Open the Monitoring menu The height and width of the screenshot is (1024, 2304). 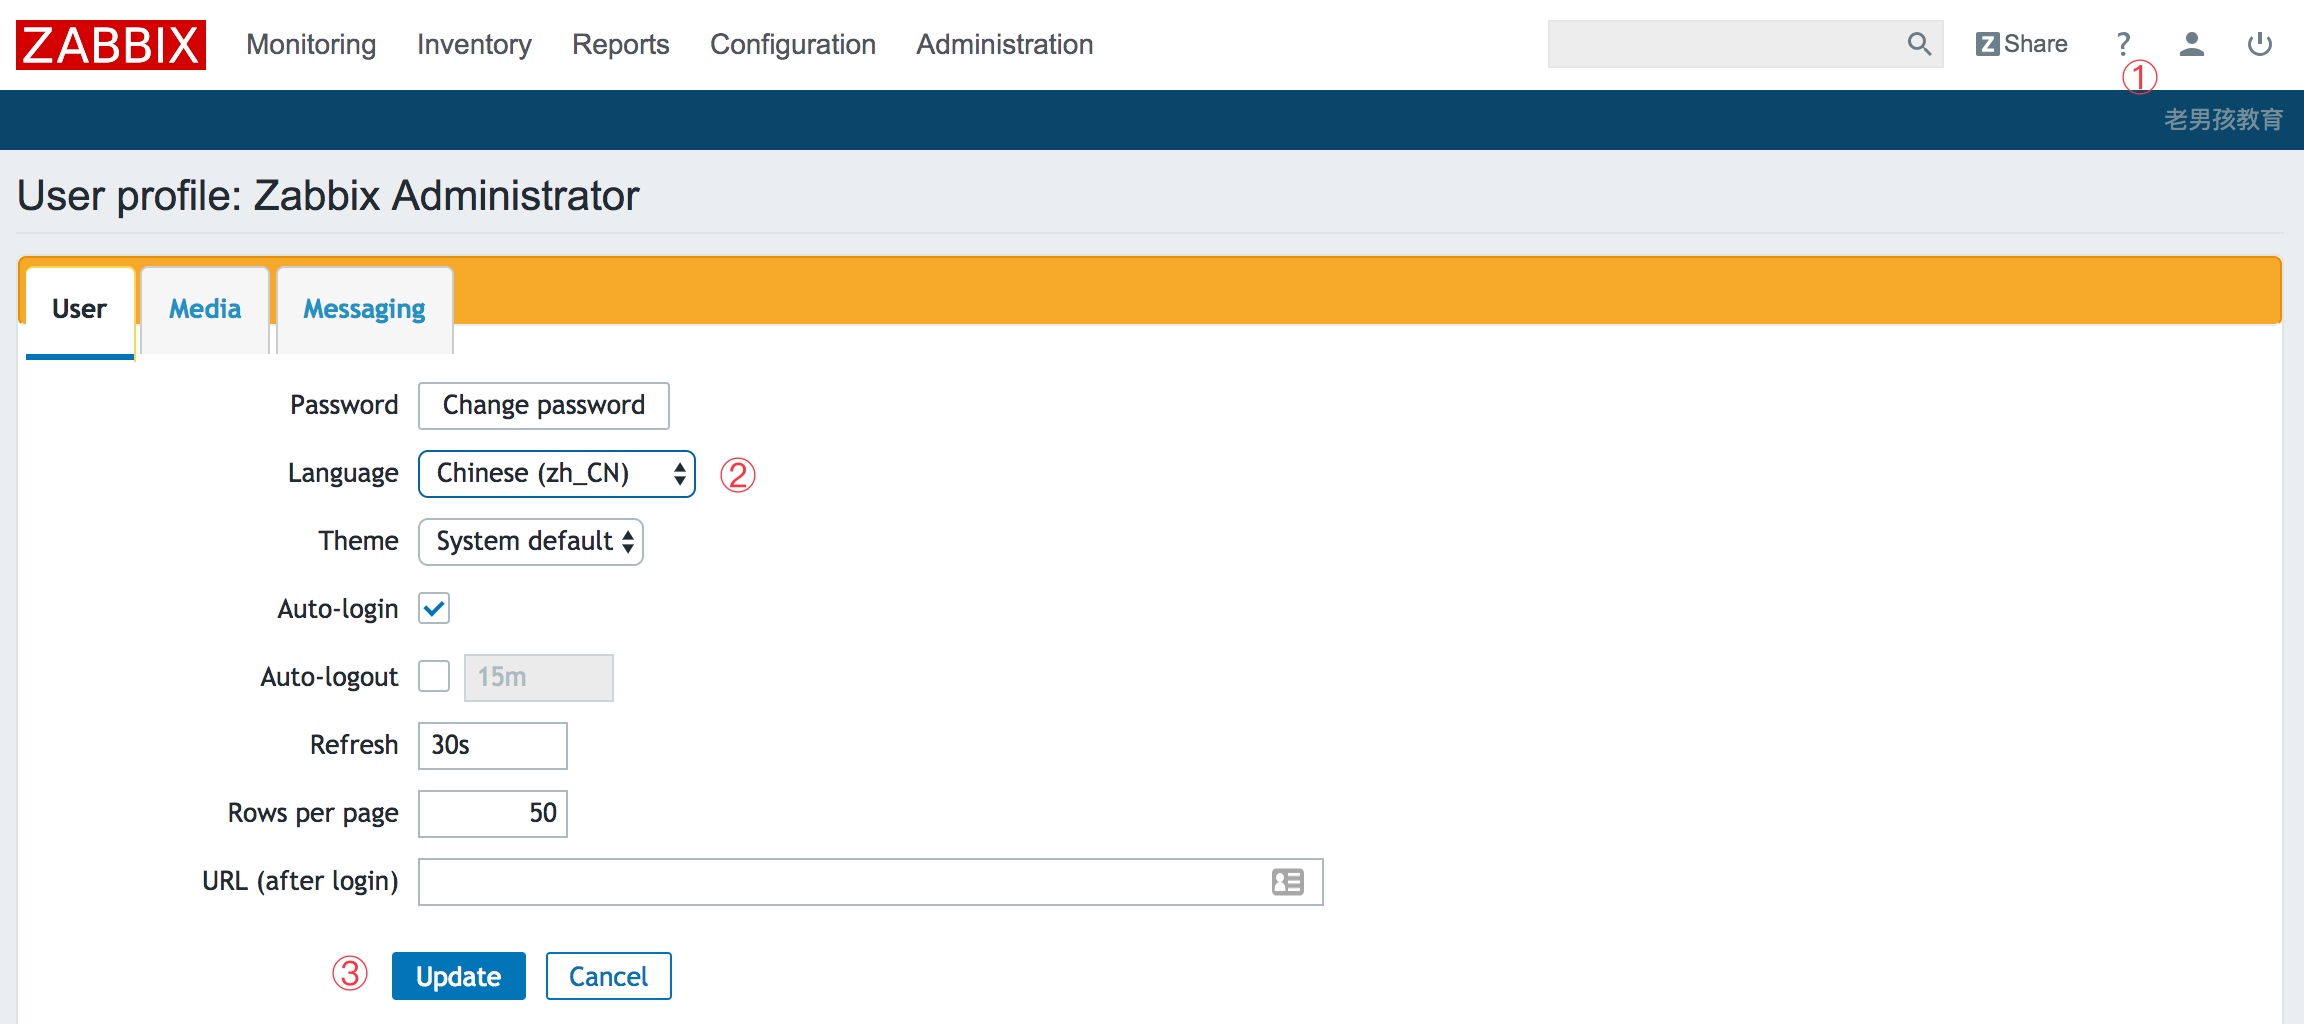(x=311, y=44)
